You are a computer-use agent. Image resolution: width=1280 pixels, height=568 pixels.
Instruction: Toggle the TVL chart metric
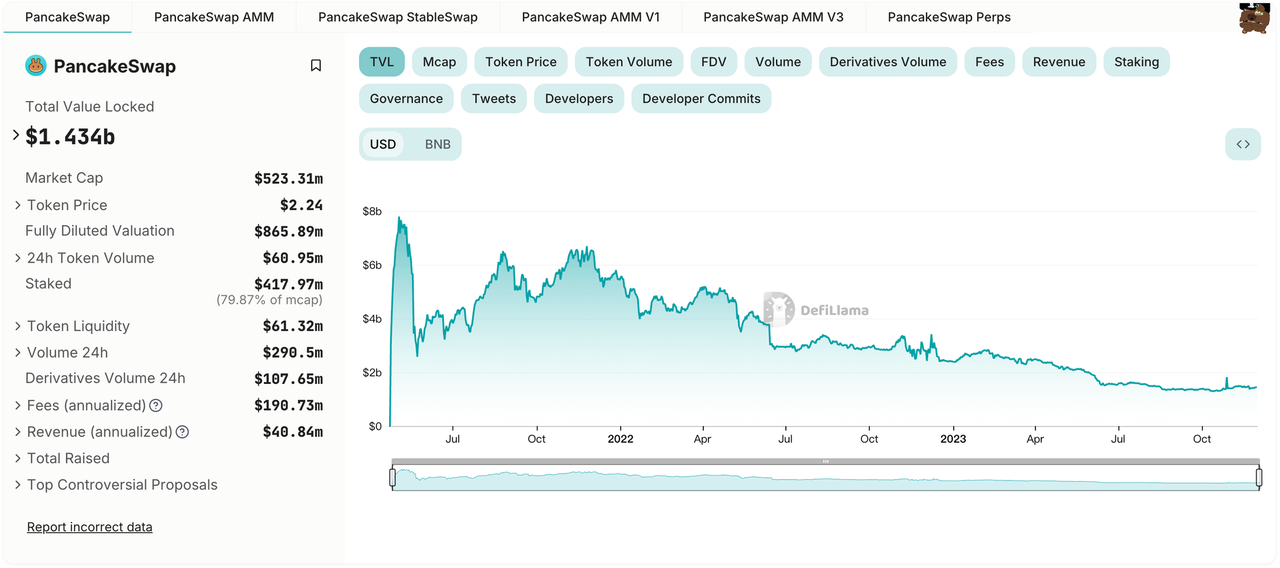[382, 62]
